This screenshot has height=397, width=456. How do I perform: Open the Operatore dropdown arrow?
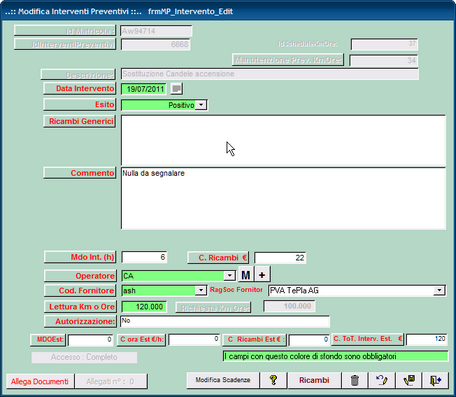pos(230,276)
